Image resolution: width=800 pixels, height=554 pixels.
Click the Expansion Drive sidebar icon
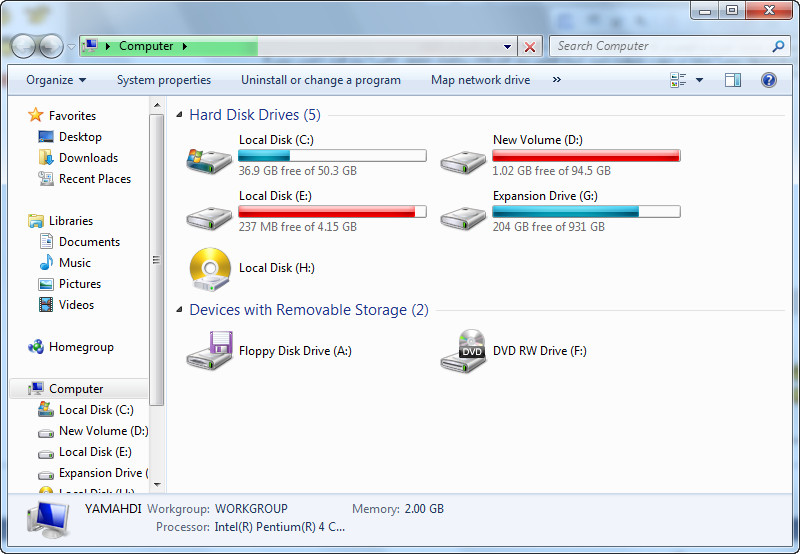pos(46,475)
